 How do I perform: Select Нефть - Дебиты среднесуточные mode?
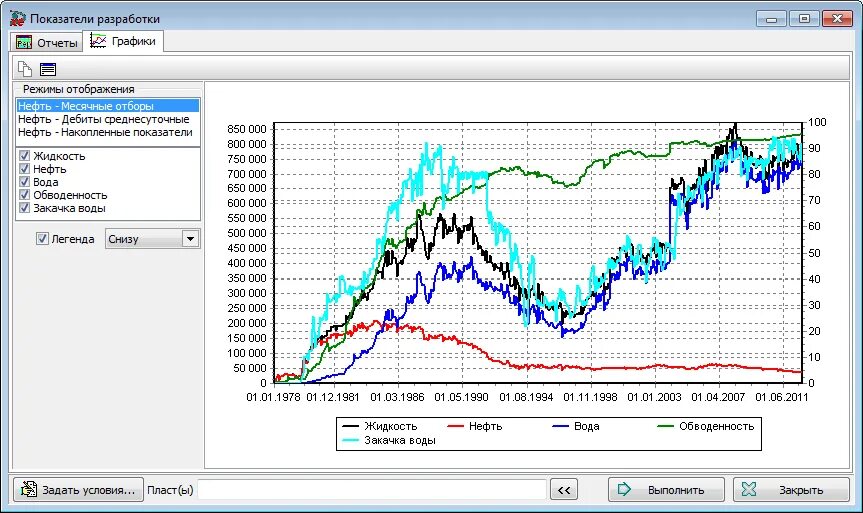(108, 119)
